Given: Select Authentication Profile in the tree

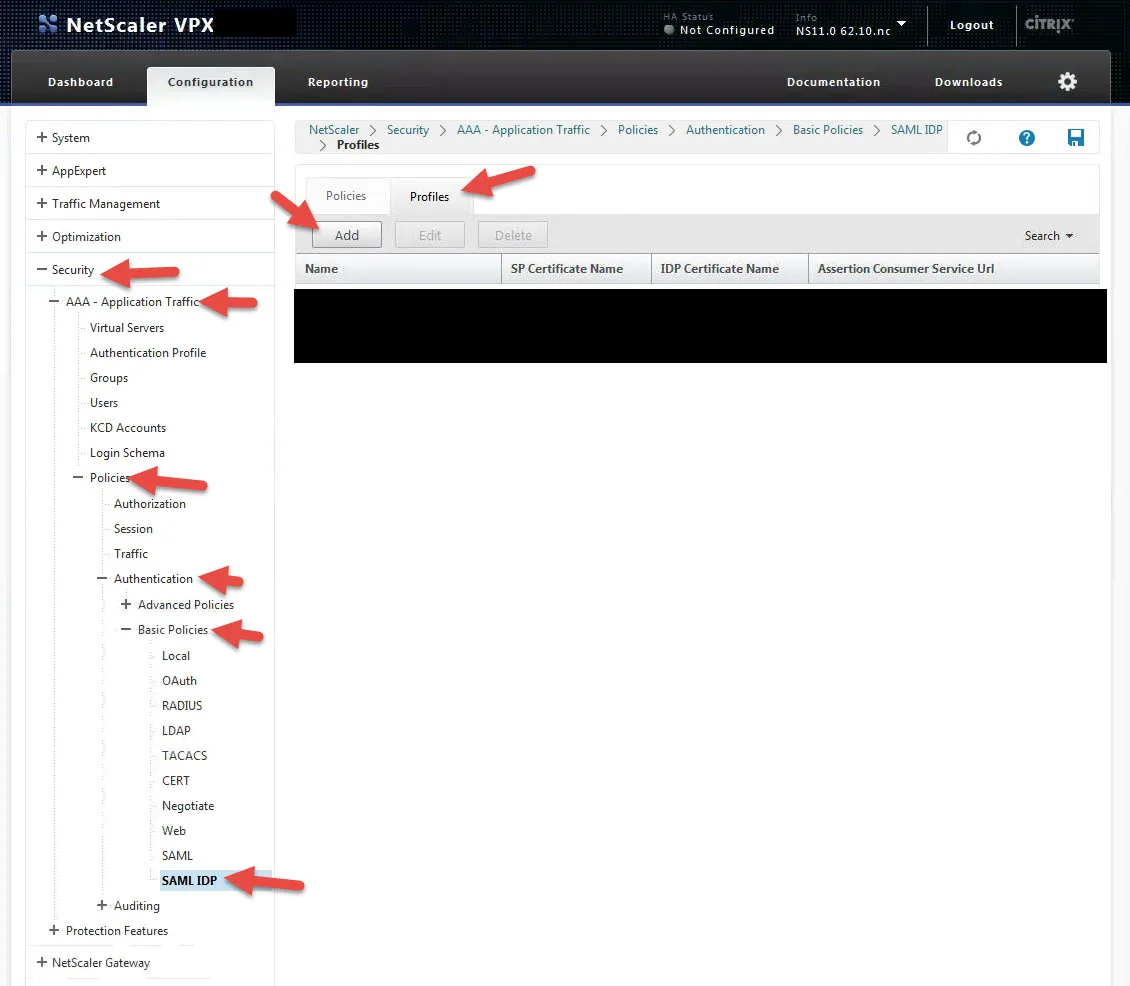Looking at the screenshot, I should coord(148,352).
